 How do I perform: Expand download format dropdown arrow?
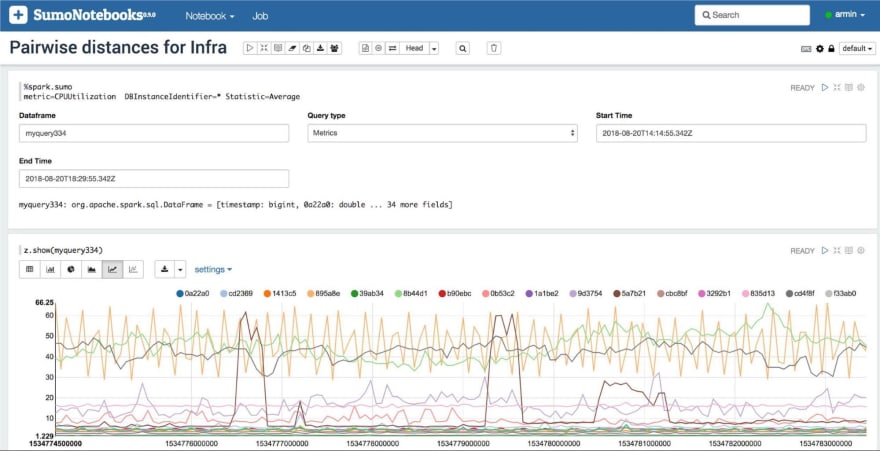[180, 269]
